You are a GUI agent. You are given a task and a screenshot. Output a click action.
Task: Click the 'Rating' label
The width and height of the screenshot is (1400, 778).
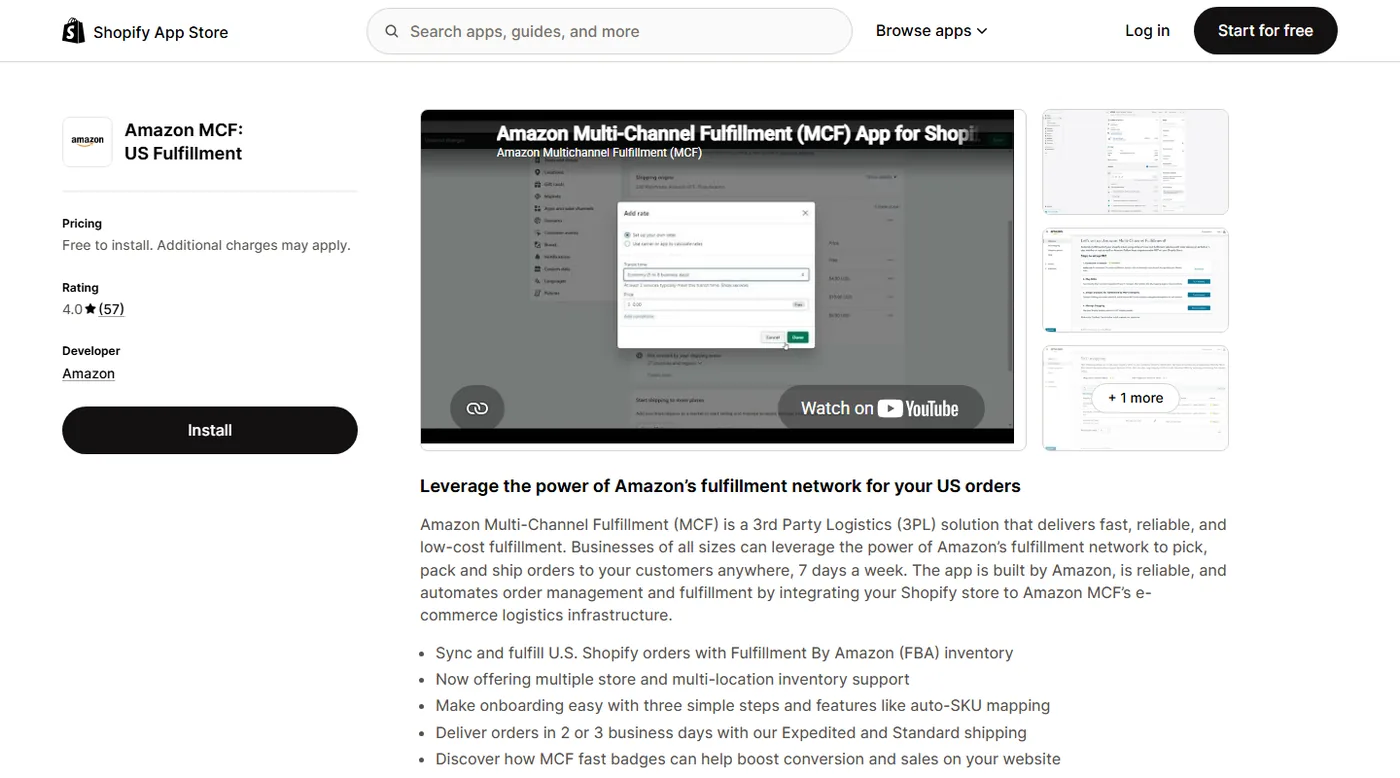(80, 287)
